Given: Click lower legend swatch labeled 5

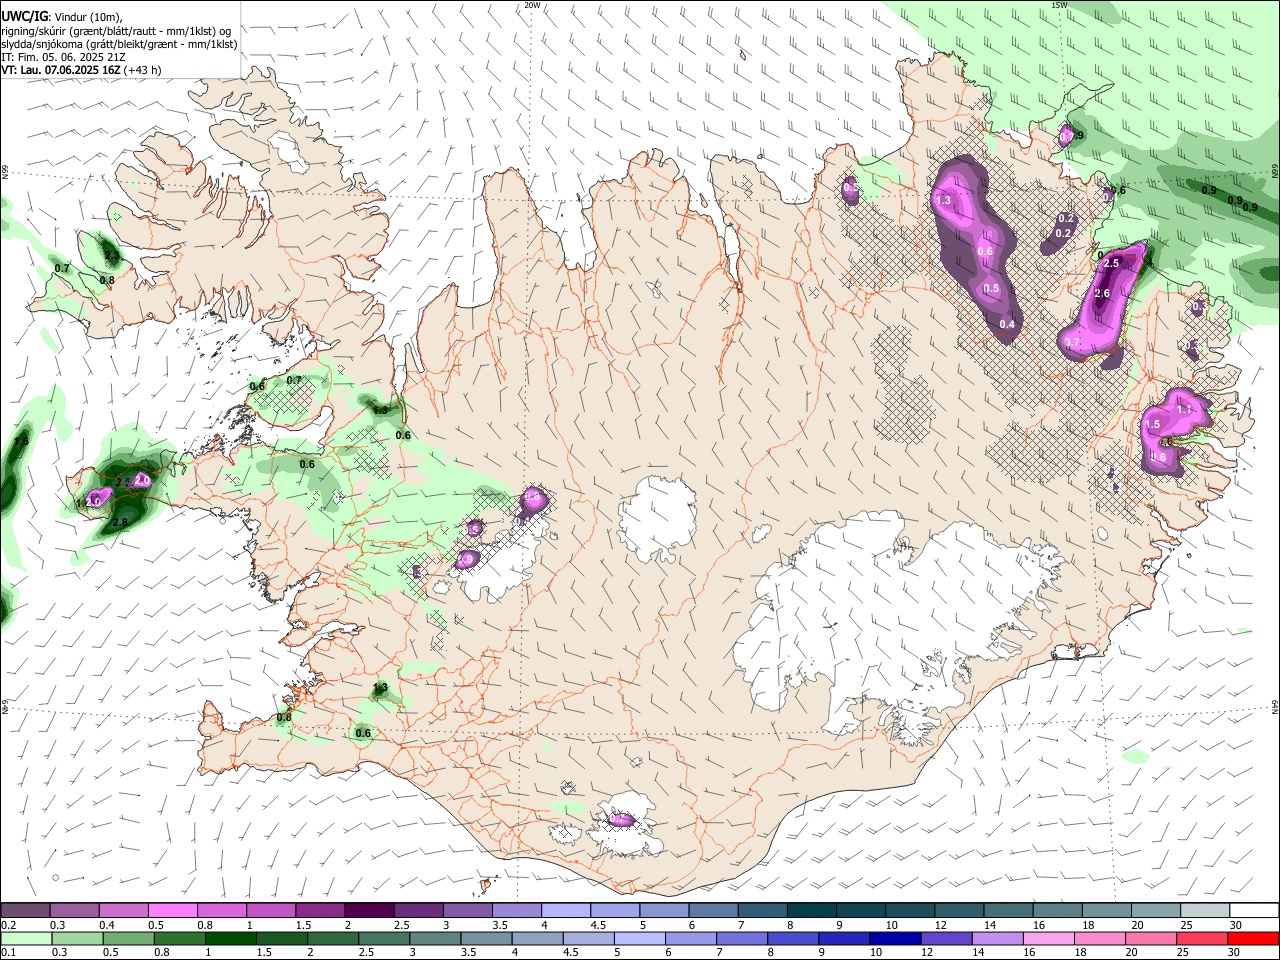Looking at the screenshot, I should 640,938.
